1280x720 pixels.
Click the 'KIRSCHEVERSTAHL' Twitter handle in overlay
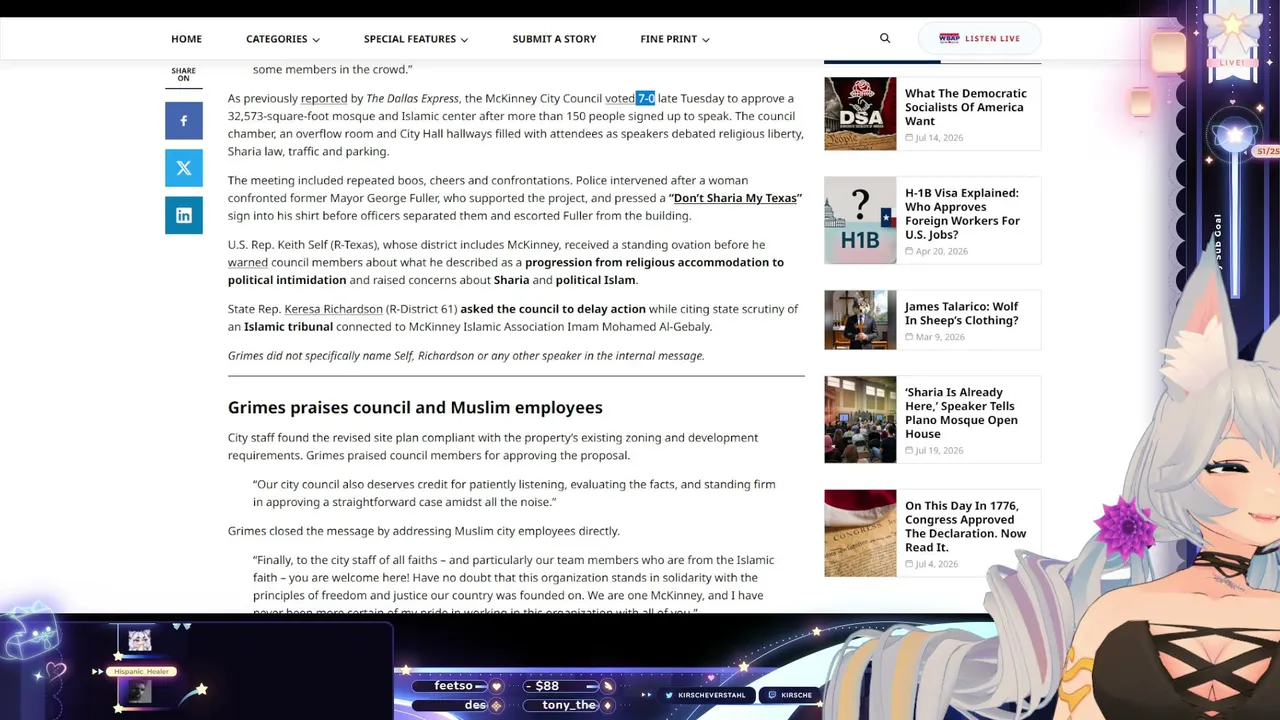[712, 695]
